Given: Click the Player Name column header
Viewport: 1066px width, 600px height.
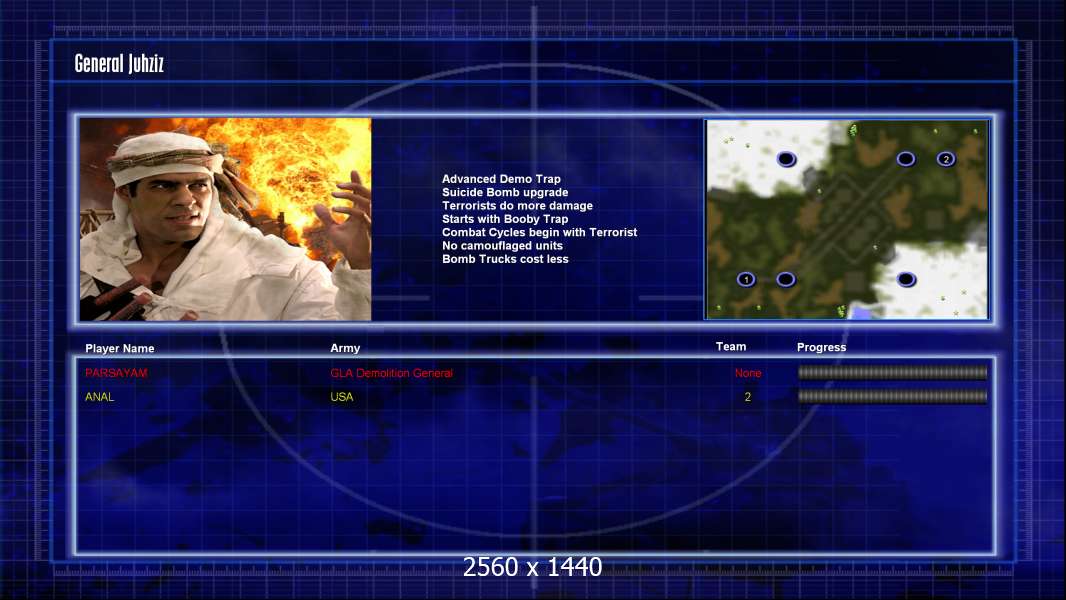Looking at the screenshot, I should [x=120, y=348].
